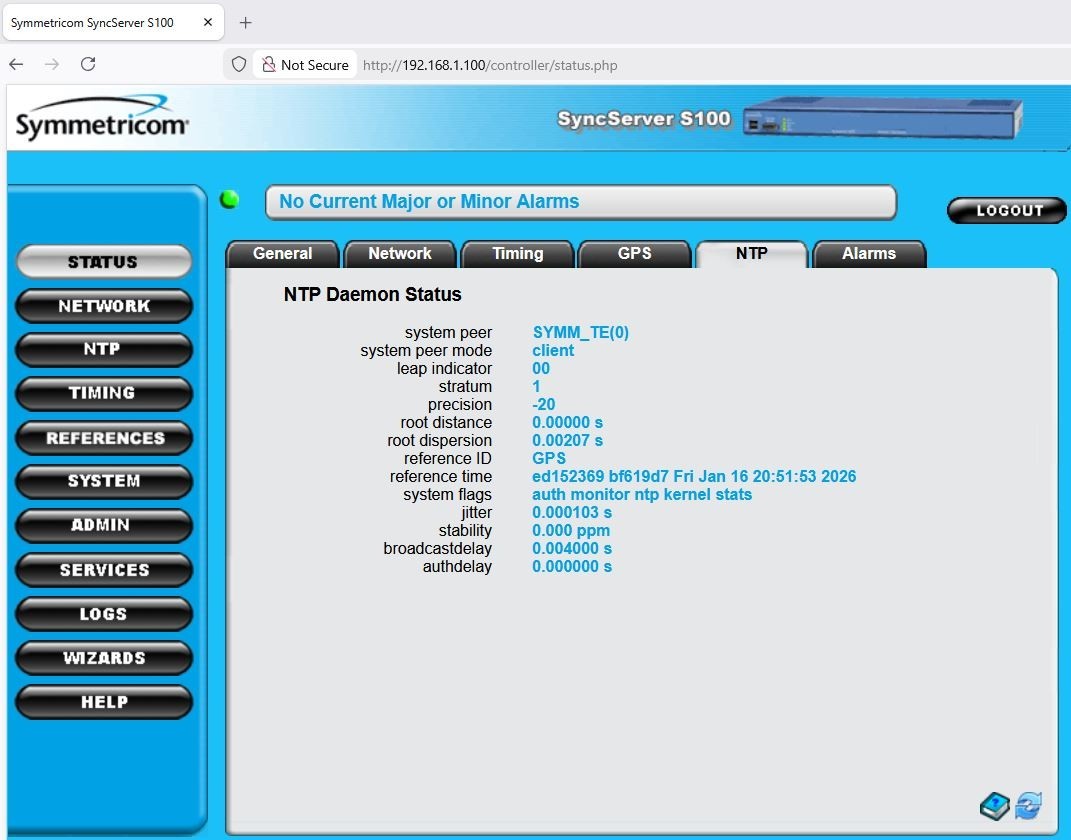Open the SERVICES sidebar section
The height and width of the screenshot is (840, 1071).
click(104, 570)
